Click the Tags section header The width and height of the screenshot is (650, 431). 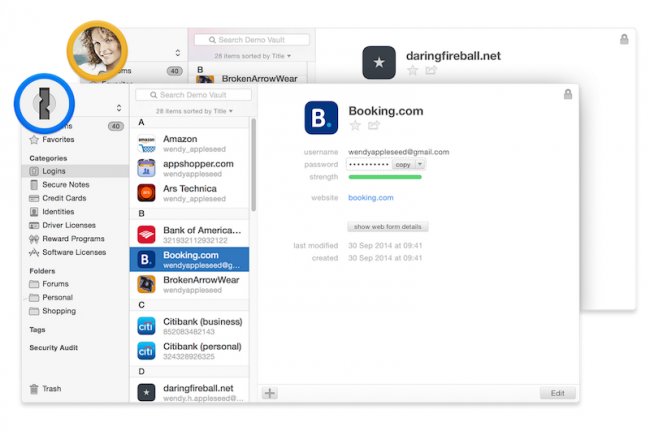pyautogui.click(x=37, y=330)
